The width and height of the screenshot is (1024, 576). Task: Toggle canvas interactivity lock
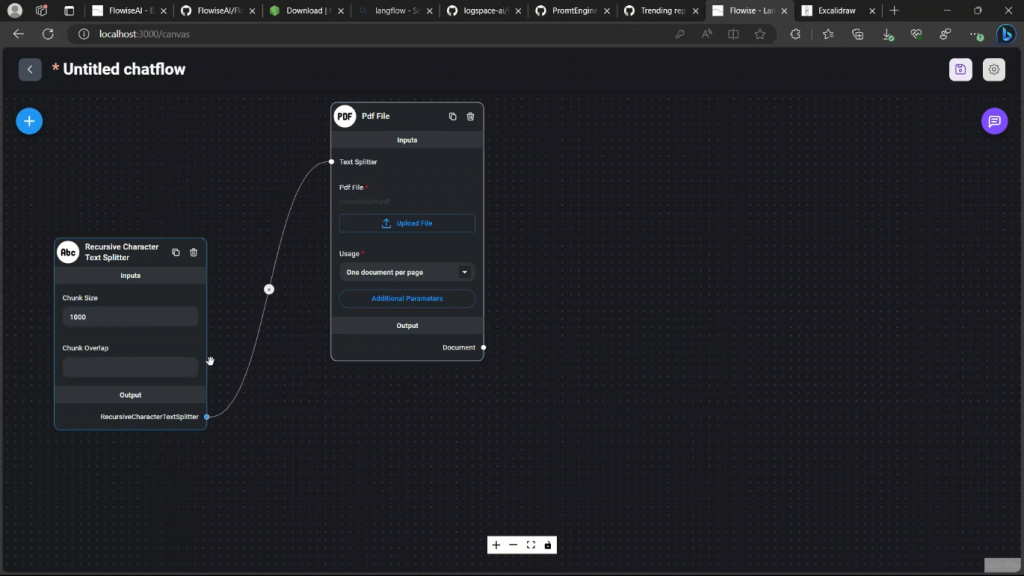point(548,545)
